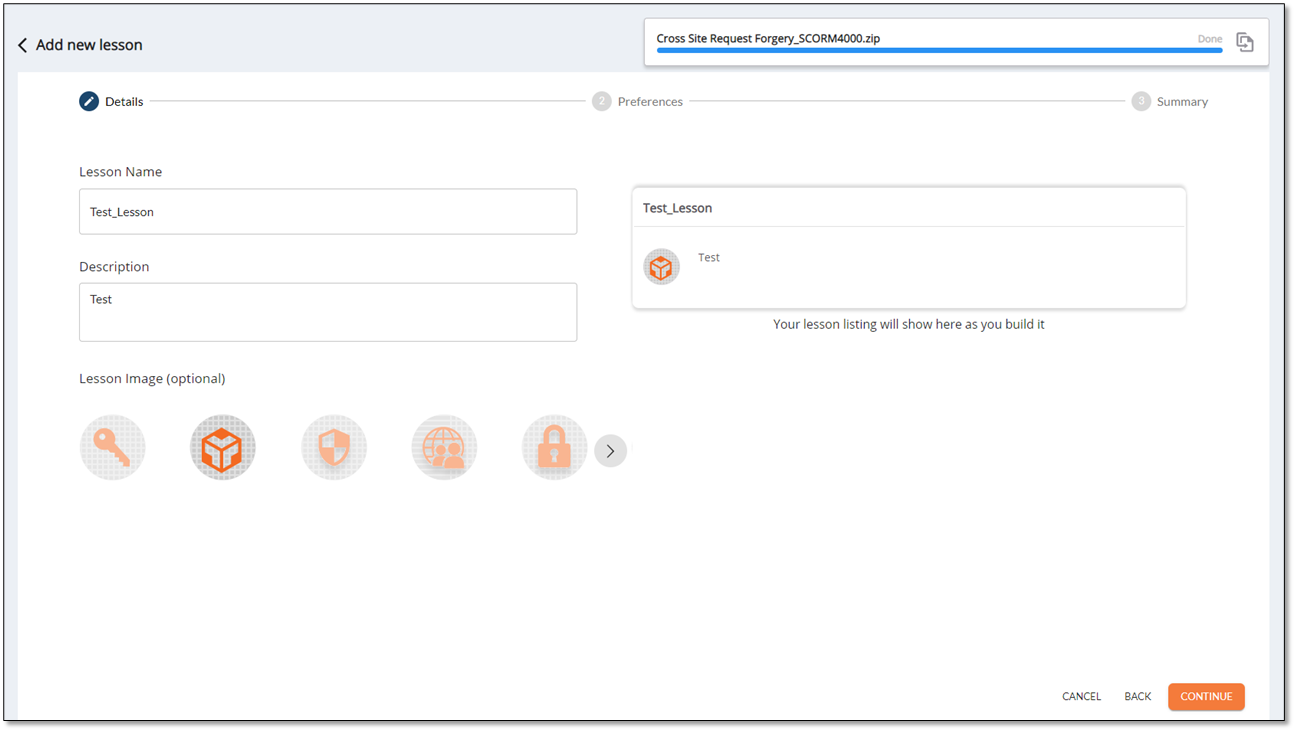1295x731 pixels.
Task: Click the pencil Details step icon
Action: point(89,101)
